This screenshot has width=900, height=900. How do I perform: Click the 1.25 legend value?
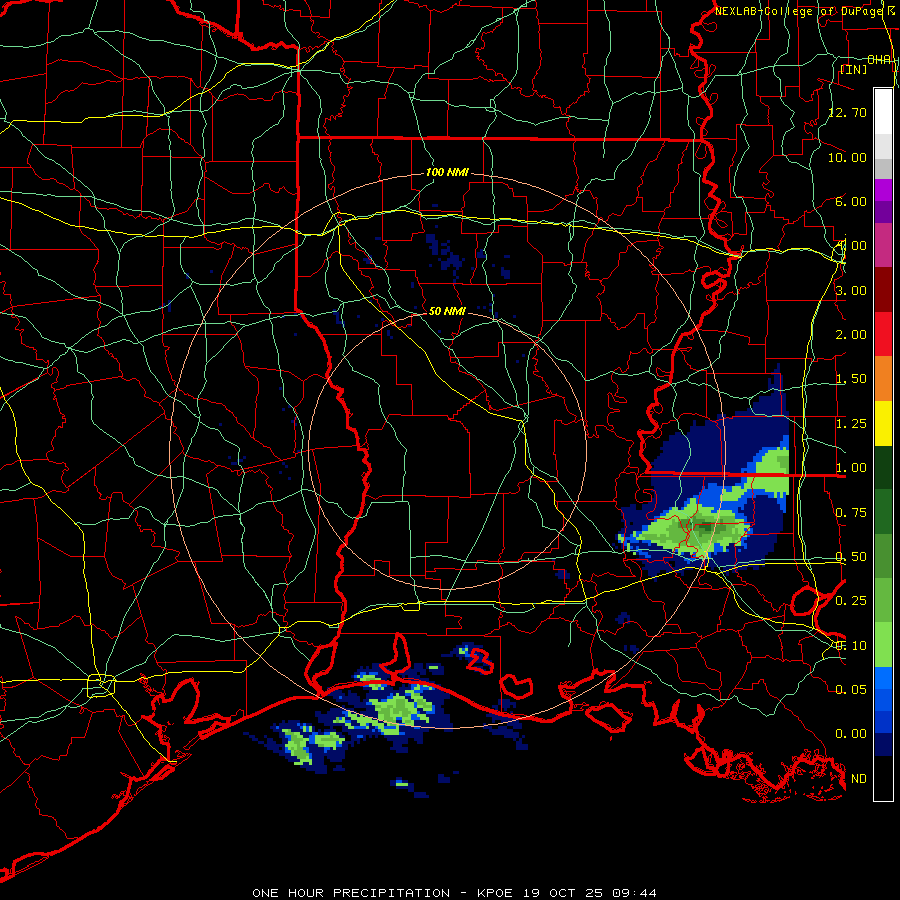[851, 424]
